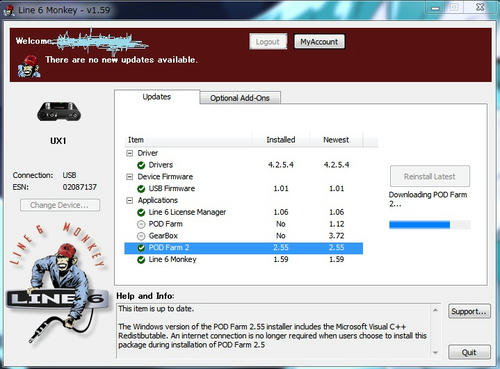Viewport: 500px width, 369px height.
Task: Click the gray not-installed icon beside POD Farm 1.12
Action: tap(141, 224)
